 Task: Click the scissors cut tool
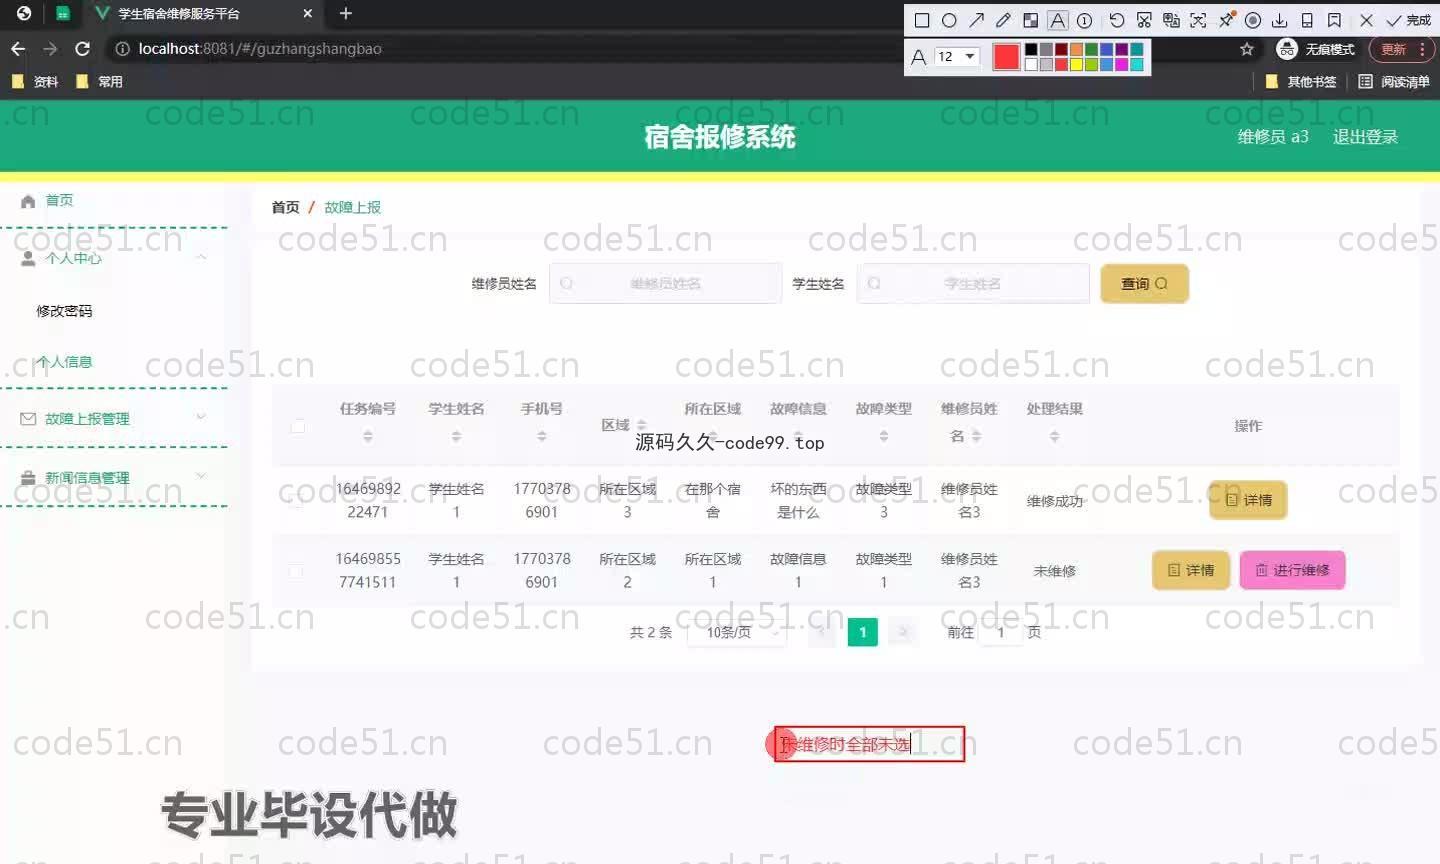tap(1144, 20)
